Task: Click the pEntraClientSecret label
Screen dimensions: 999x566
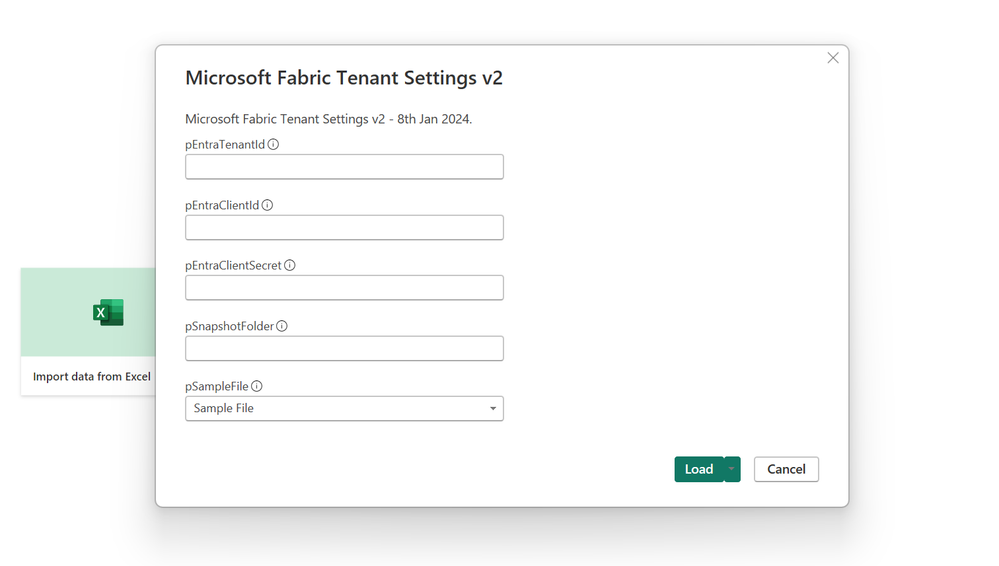Action: (233, 265)
